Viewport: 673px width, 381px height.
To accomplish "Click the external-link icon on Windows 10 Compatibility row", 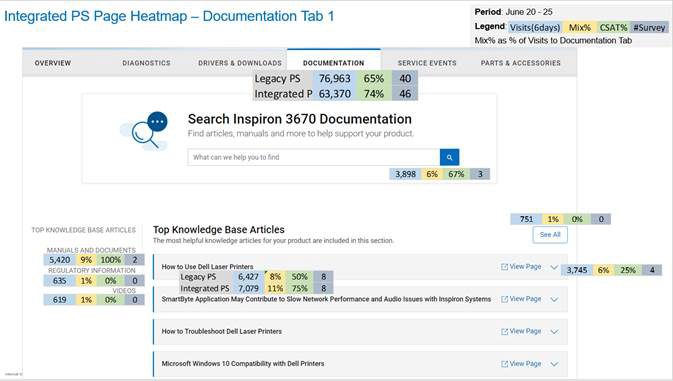I will coord(504,364).
